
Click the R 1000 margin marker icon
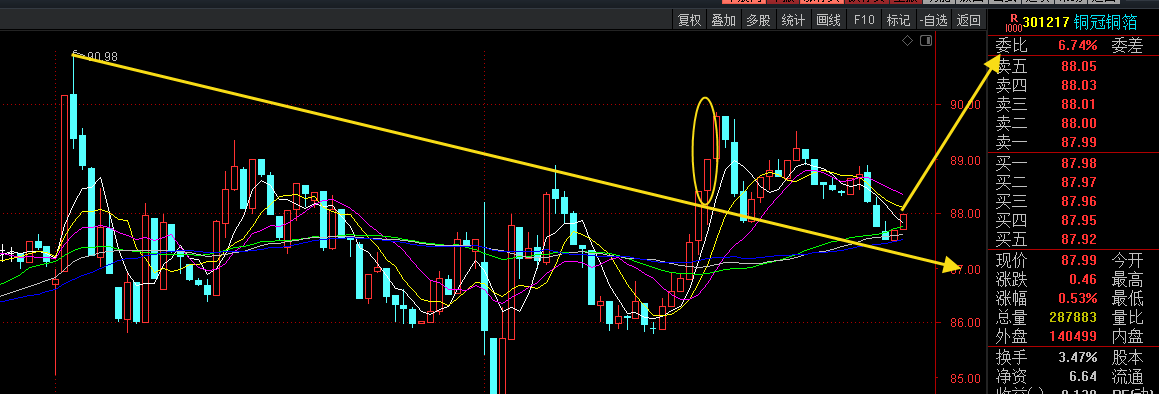click(1013, 21)
